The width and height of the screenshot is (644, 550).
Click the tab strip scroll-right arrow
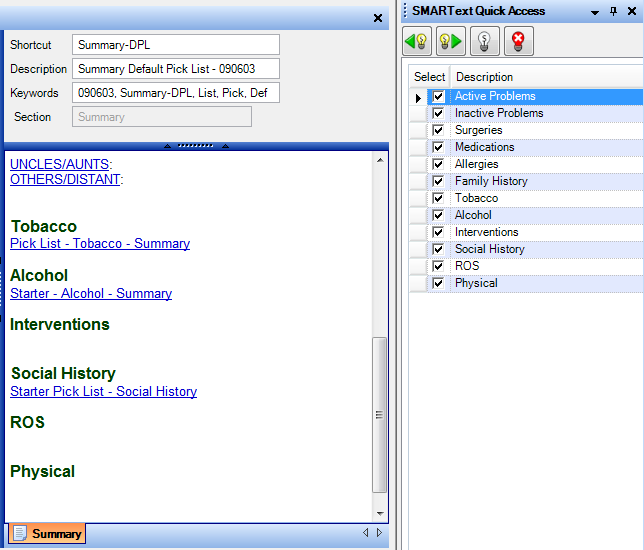pos(380,533)
